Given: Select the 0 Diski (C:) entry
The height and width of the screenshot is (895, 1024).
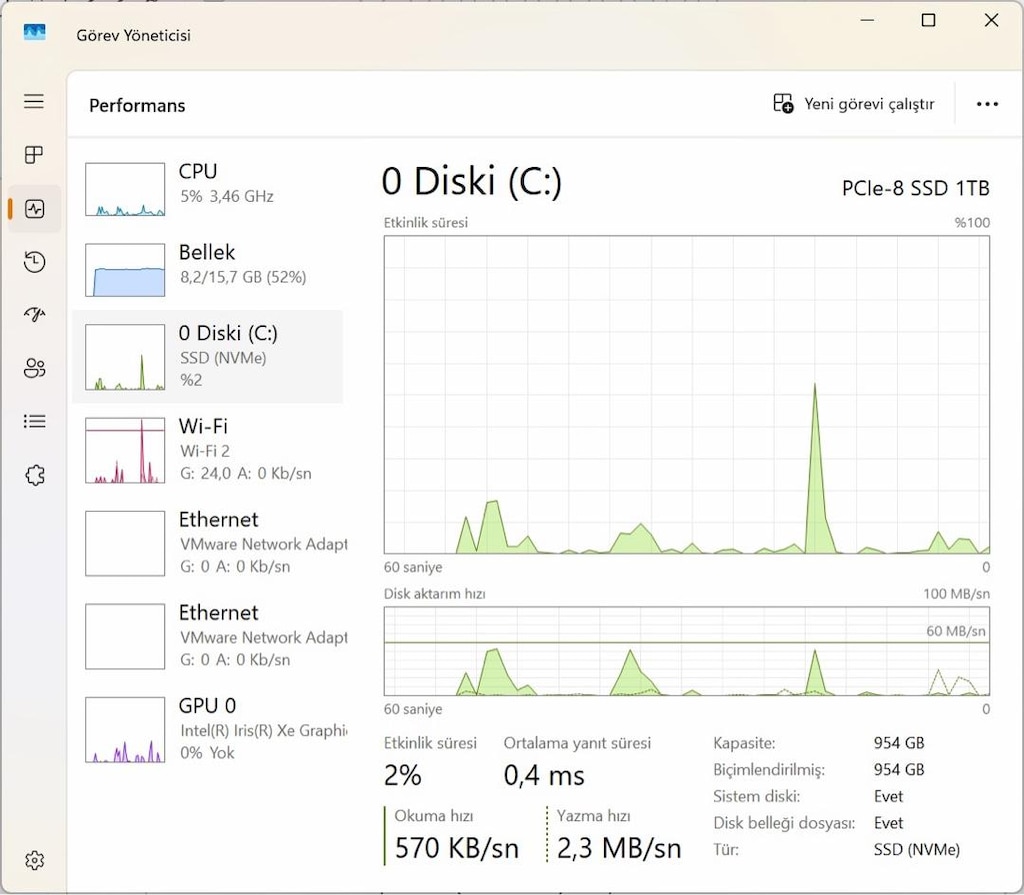Looking at the screenshot, I should coord(208,357).
